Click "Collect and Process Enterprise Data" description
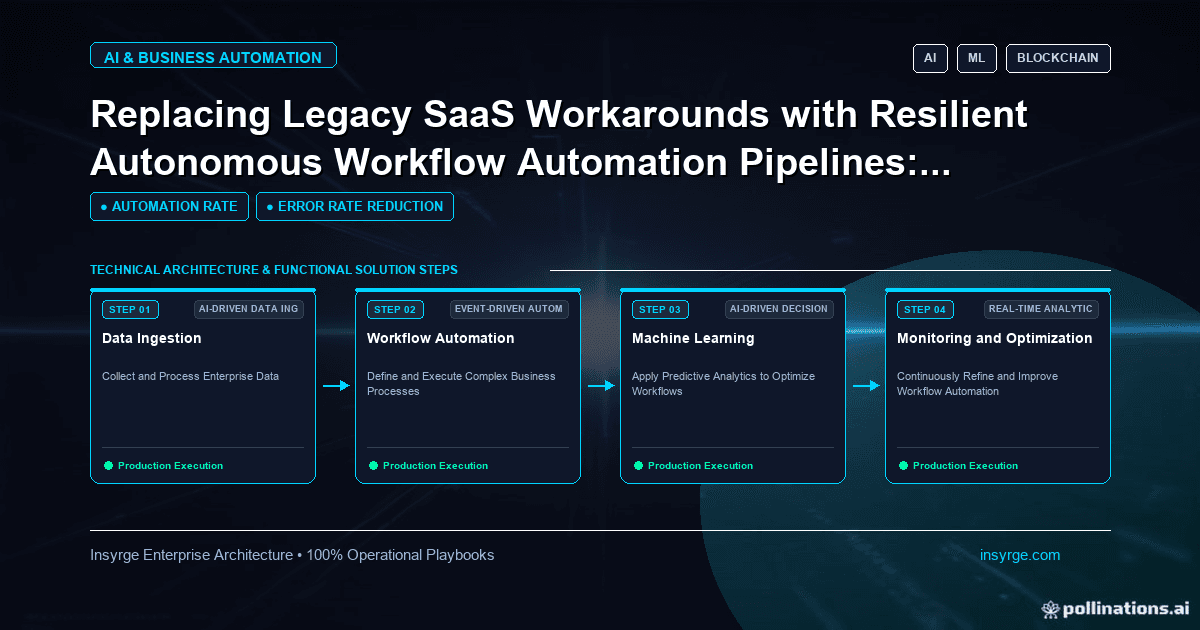The width and height of the screenshot is (1200, 630). [190, 377]
